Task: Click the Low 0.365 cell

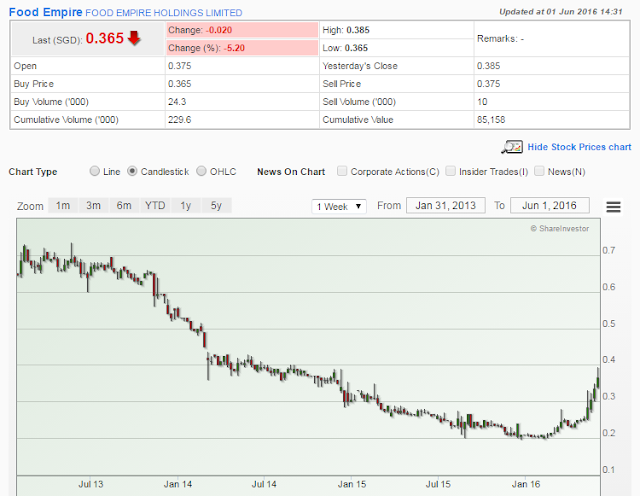Action: tap(396, 48)
